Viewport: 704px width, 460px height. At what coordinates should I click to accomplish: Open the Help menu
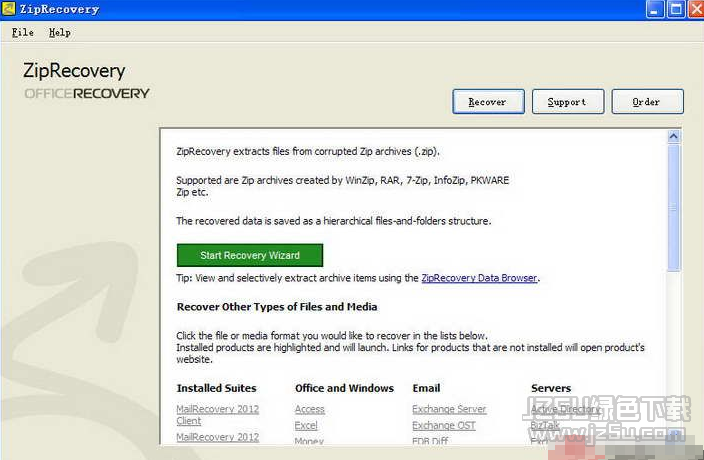point(60,32)
